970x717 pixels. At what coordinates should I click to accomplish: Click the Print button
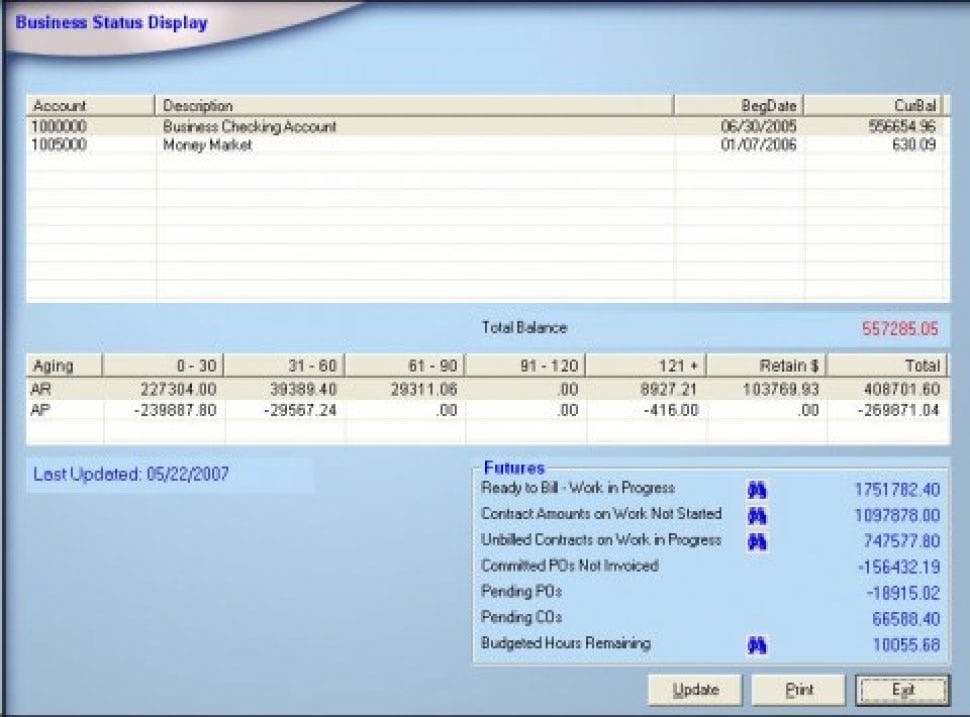point(799,690)
